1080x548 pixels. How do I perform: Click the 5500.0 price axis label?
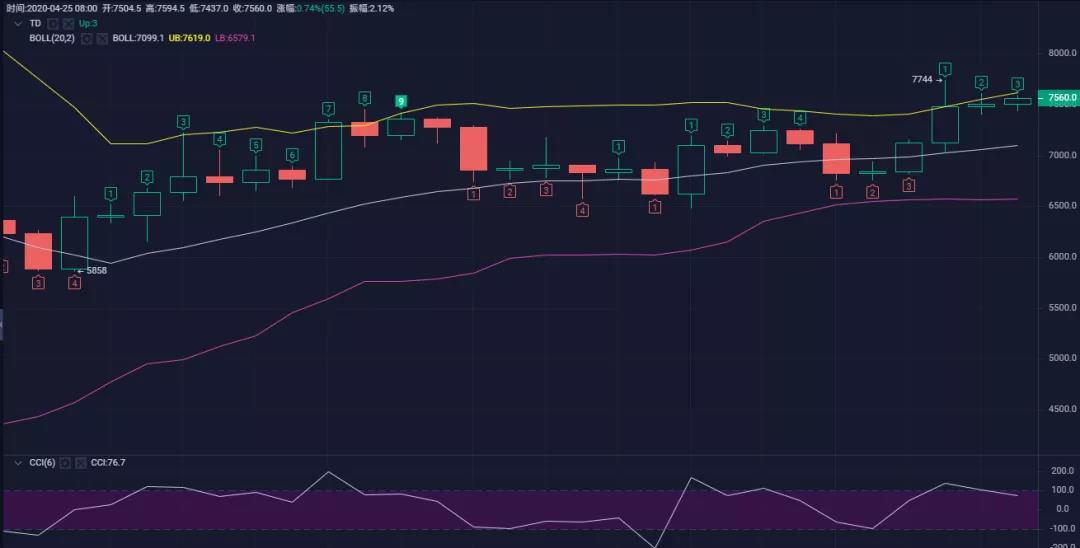[x=1062, y=308]
